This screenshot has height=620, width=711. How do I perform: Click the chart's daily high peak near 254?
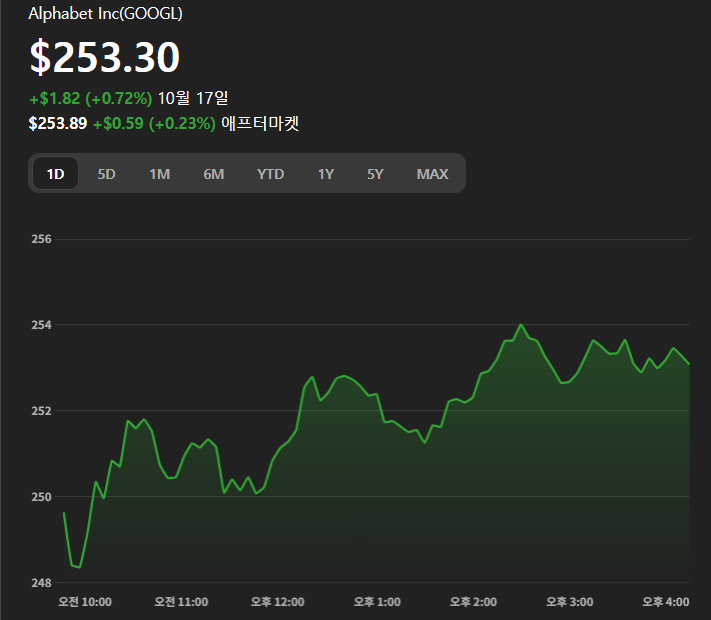[x=521, y=325]
